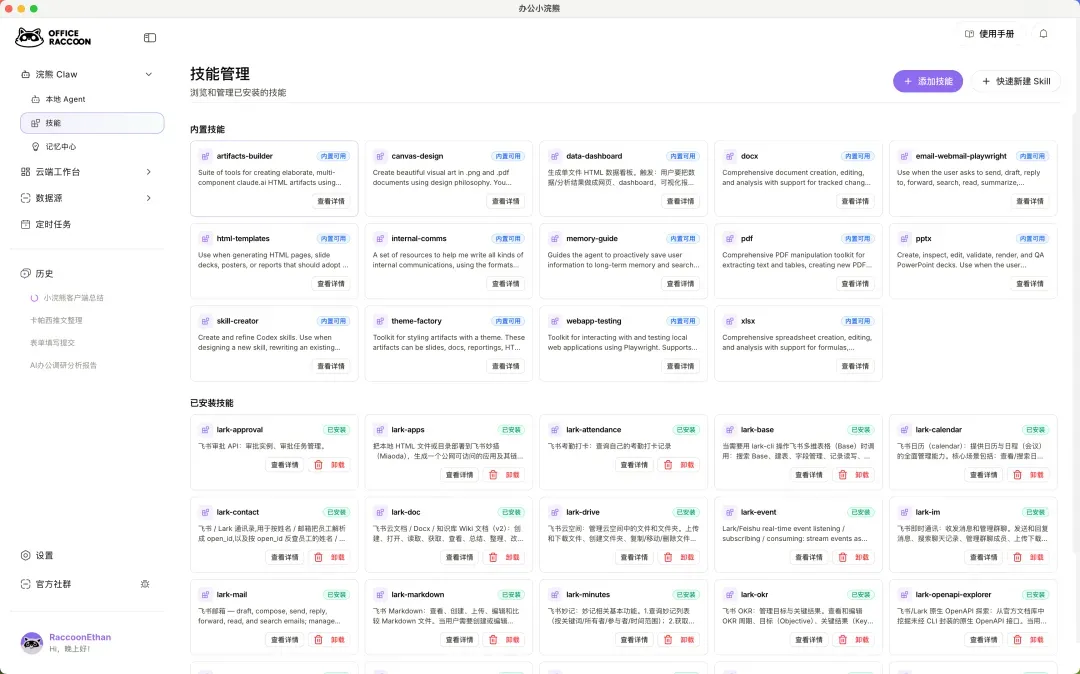Viewport: 1080px width, 674px height.
Task: Click the trash icon for lark-apps
Action: pyautogui.click(x=493, y=475)
